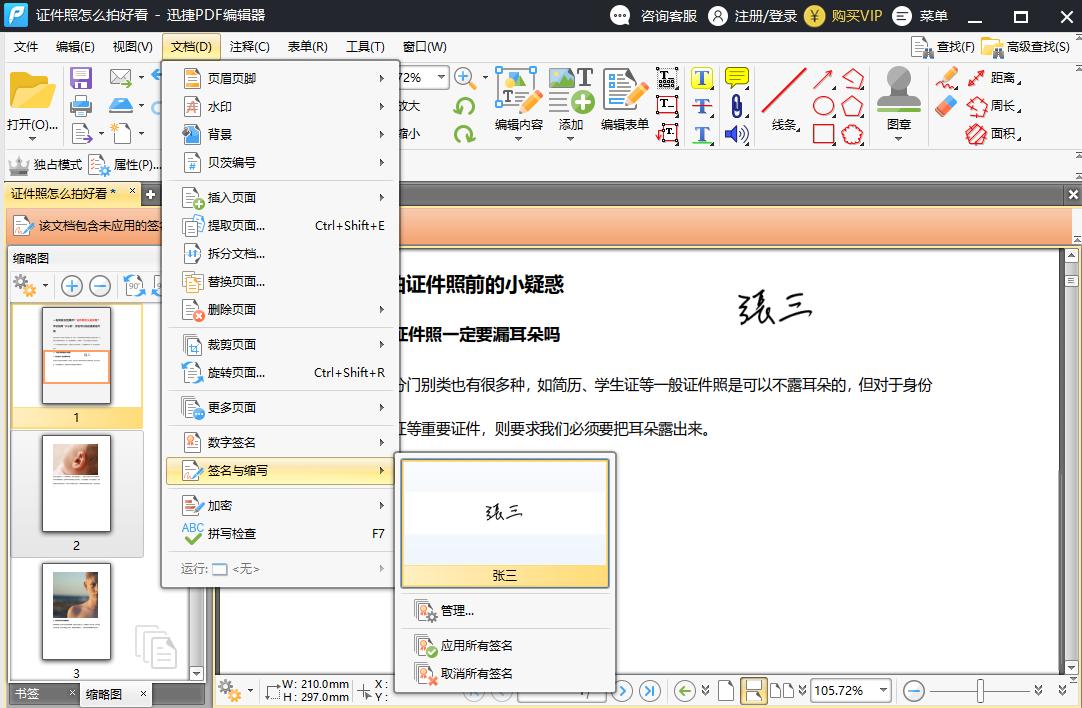Enable 独占模式 (Exclusive Mode)

45,165
